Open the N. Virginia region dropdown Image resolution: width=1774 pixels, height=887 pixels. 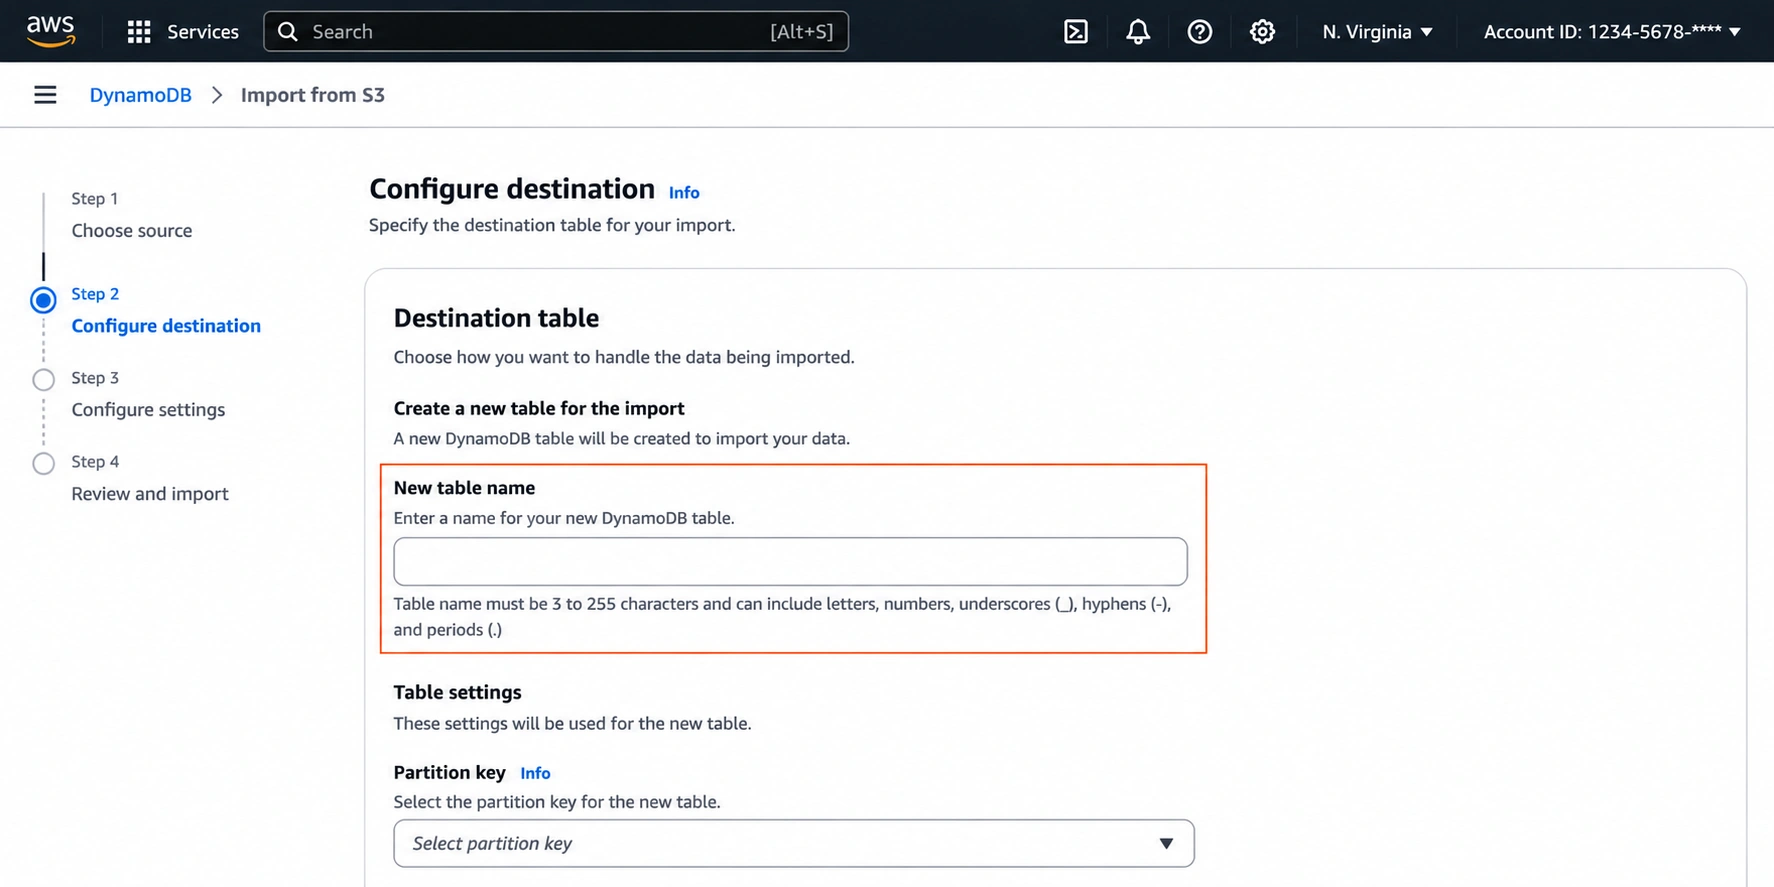click(1377, 32)
